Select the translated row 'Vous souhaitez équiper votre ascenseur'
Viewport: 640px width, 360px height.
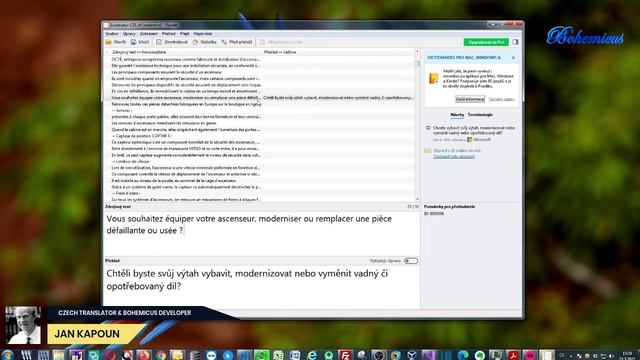click(x=260, y=98)
